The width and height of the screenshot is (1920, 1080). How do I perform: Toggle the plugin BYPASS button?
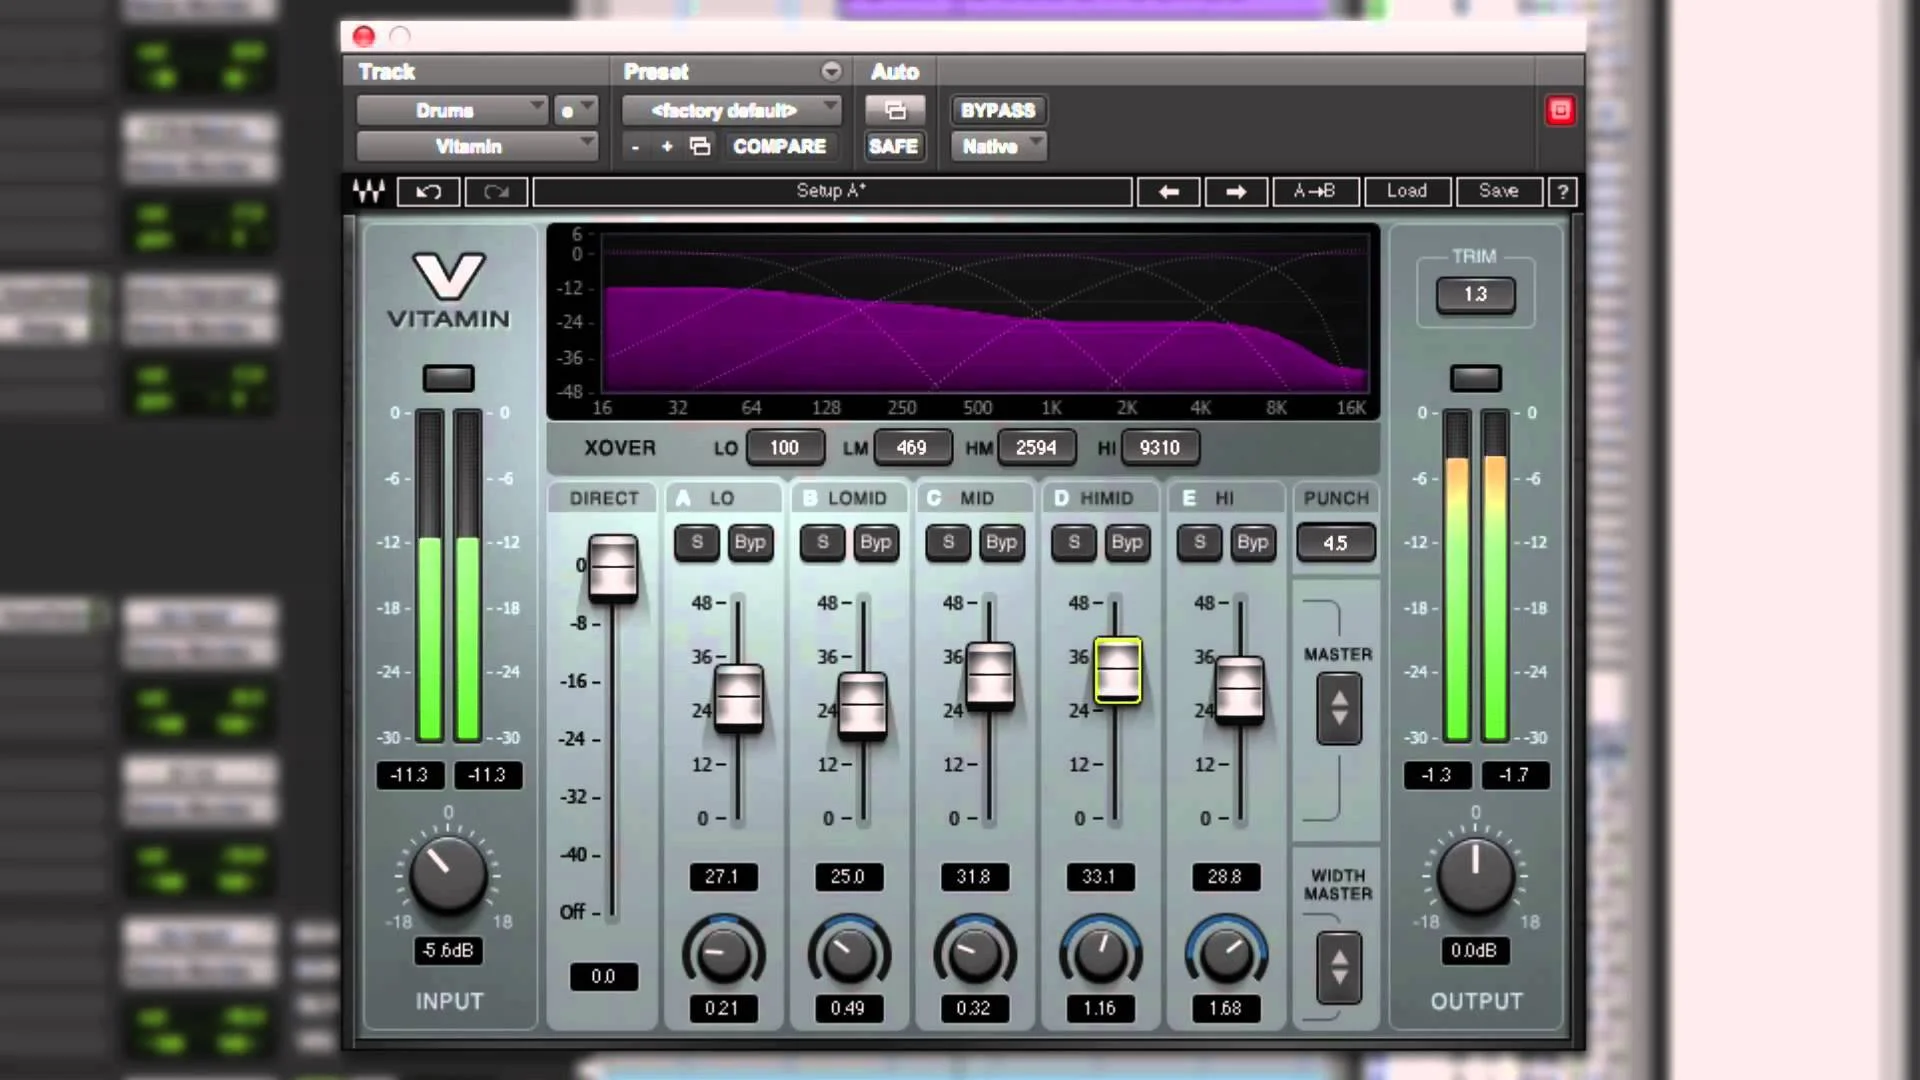(997, 110)
